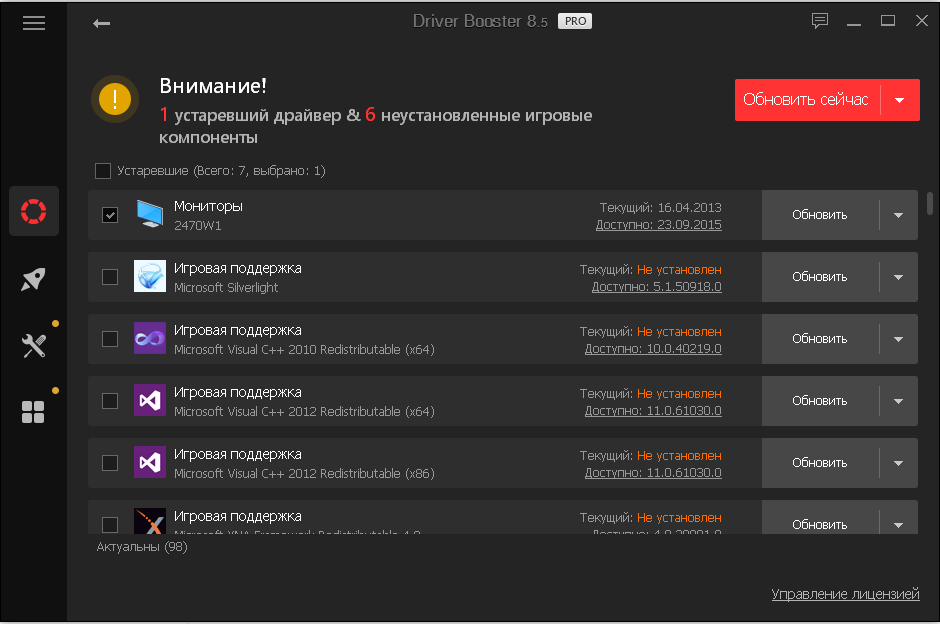Close the Driver Booster window
Screen dimensions: 940x624
pos(922,21)
